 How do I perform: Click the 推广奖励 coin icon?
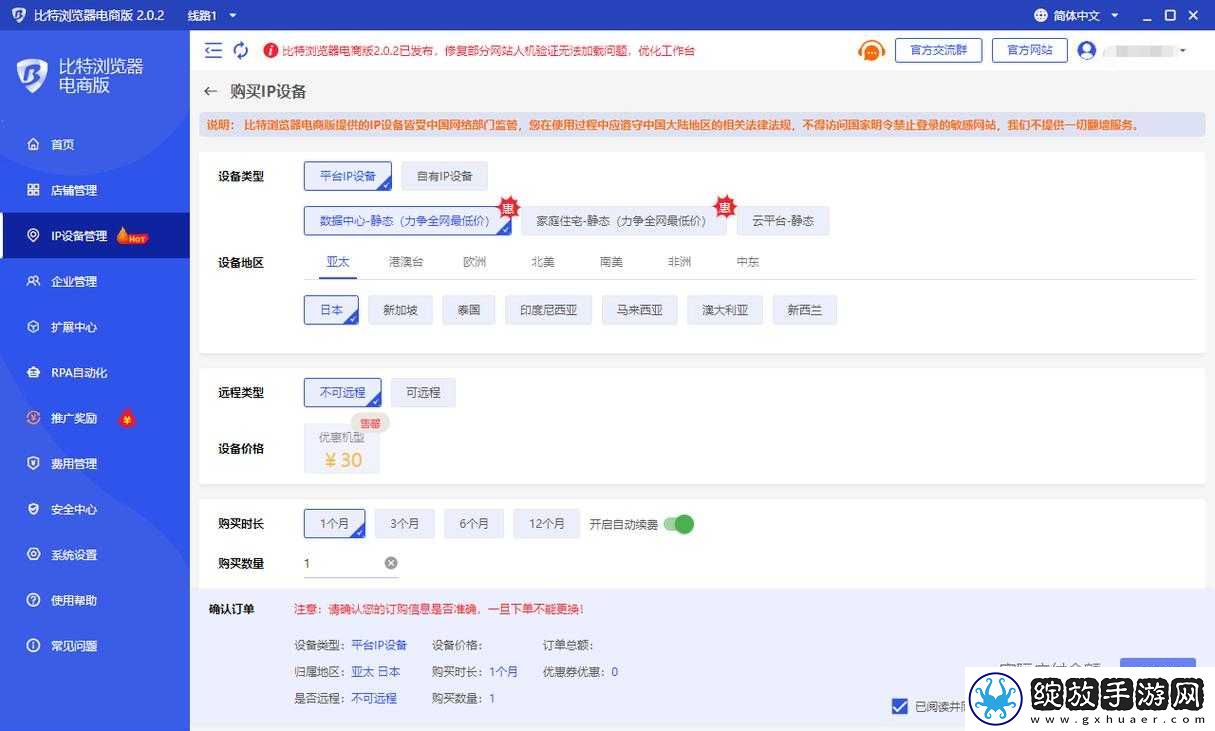coord(34,418)
